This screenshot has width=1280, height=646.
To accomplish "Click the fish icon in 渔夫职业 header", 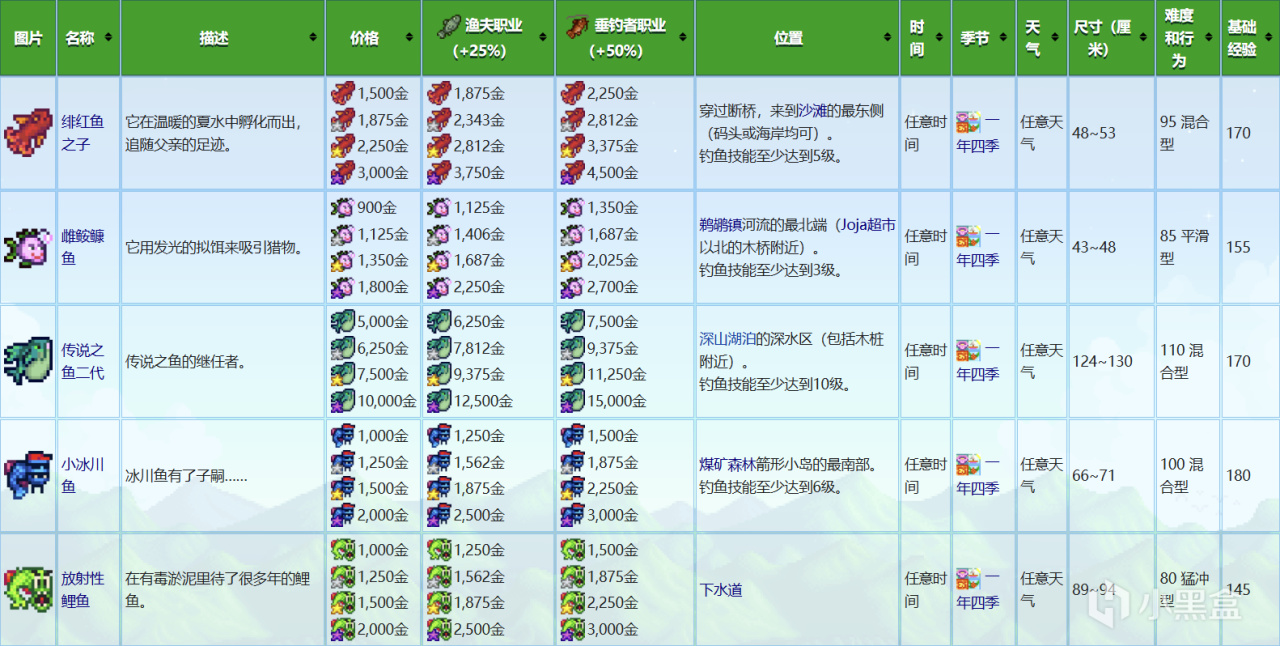I will coord(450,26).
